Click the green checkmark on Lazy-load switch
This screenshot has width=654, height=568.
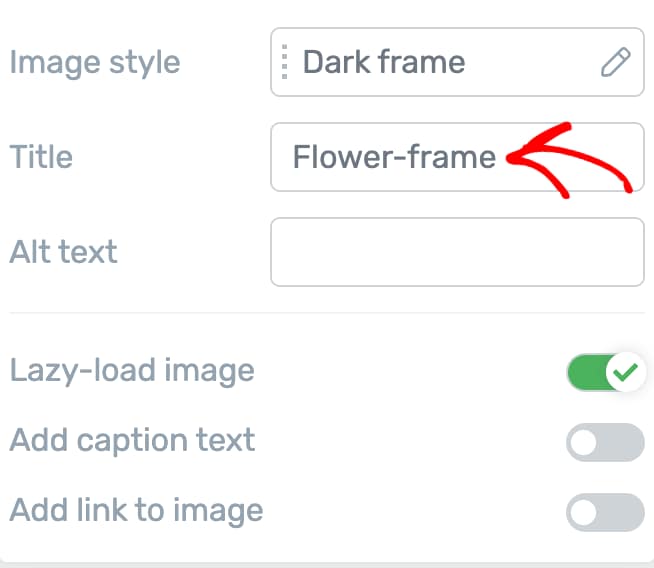pos(626,373)
